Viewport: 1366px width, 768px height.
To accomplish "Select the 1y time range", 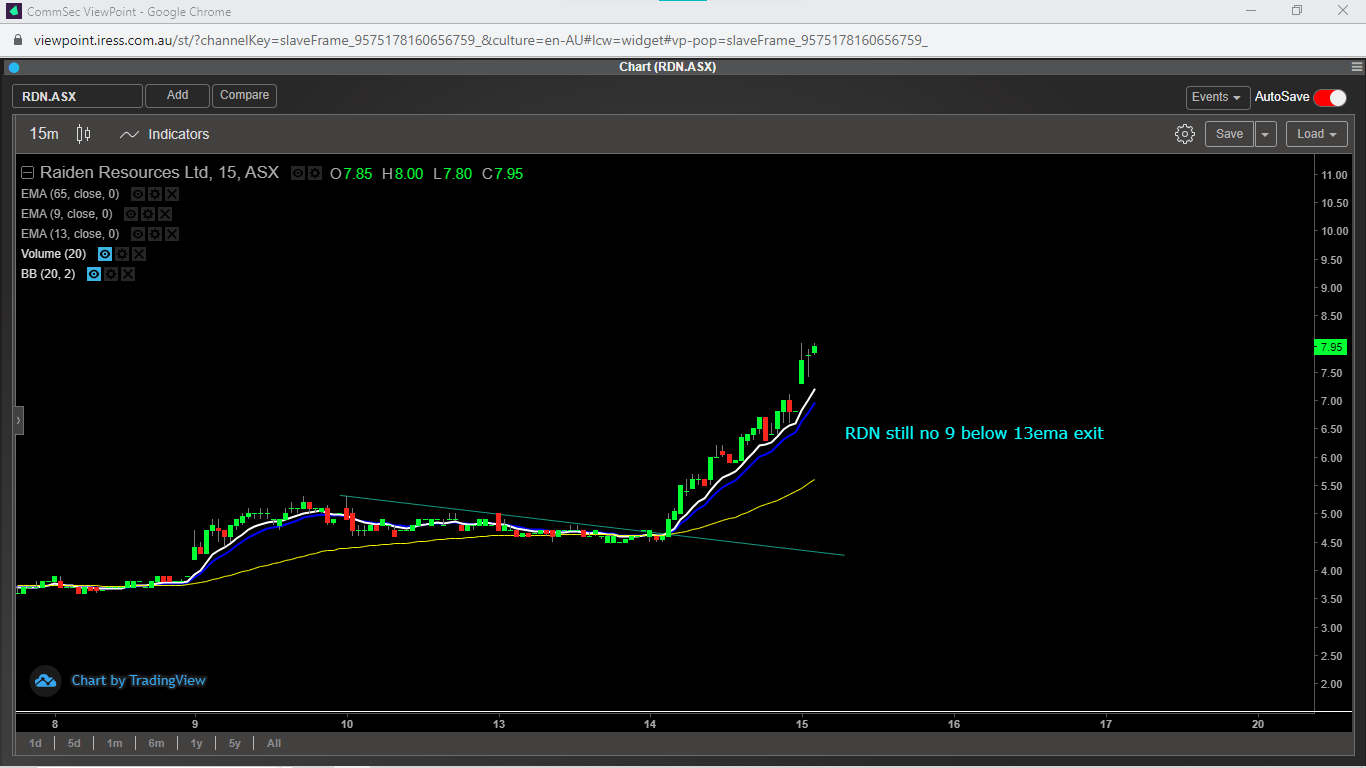I will 196,743.
